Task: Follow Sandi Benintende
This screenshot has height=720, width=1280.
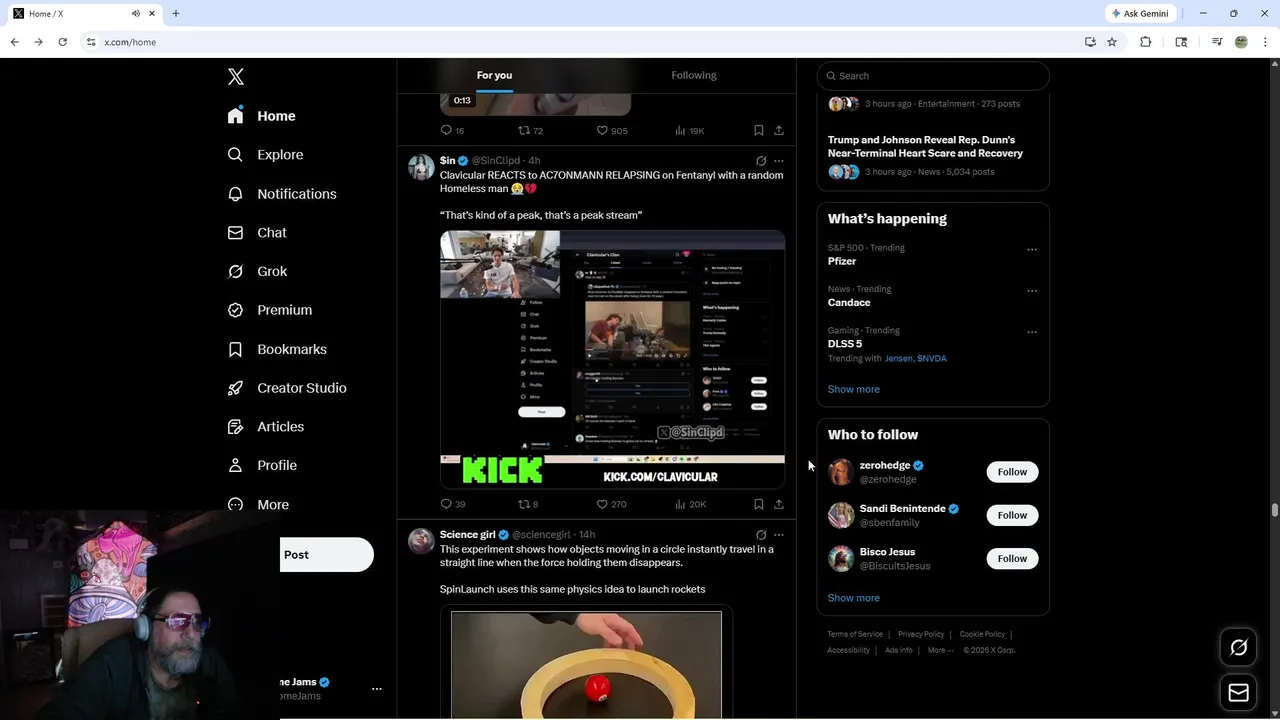Action: [x=1012, y=515]
